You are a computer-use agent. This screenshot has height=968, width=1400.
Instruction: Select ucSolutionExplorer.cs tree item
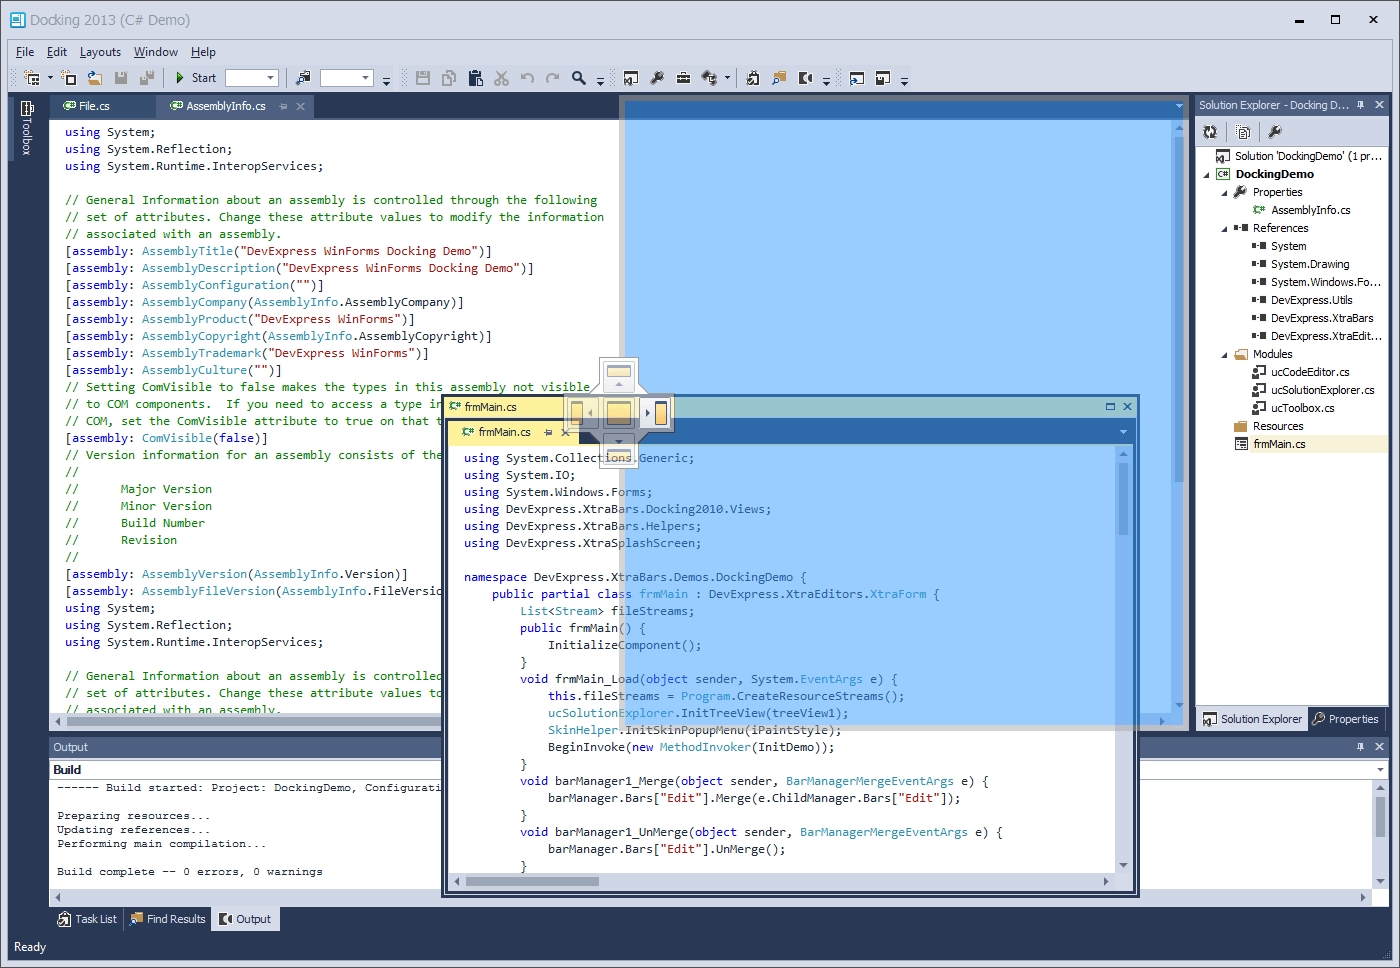[x=1322, y=390]
